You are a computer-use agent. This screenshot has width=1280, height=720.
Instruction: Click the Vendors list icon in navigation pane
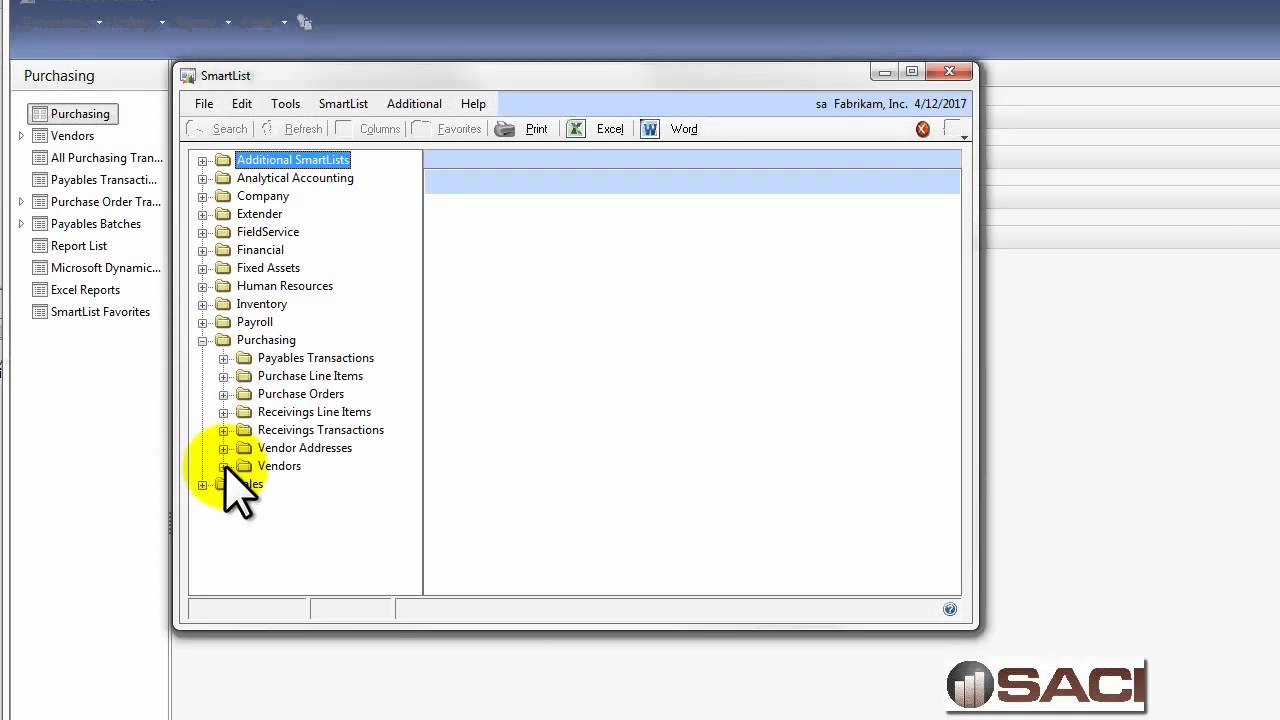(x=40, y=136)
